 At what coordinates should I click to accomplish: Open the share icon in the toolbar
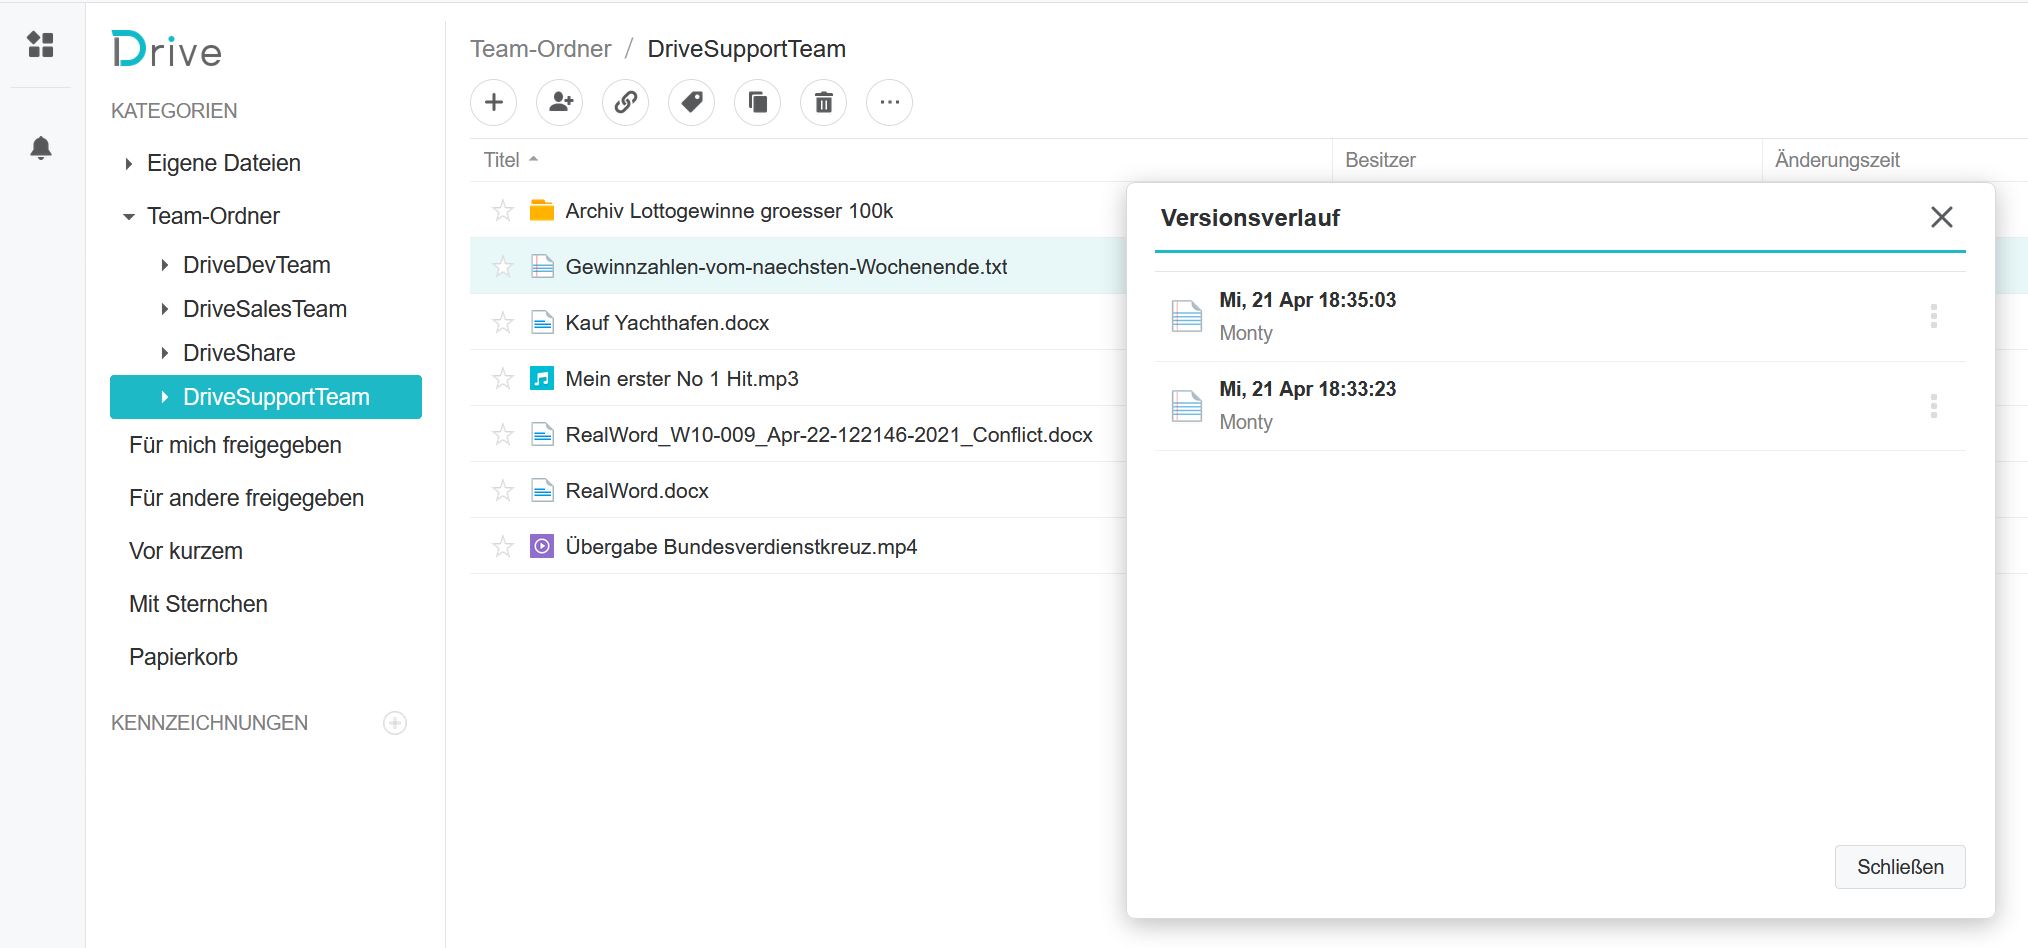[560, 102]
